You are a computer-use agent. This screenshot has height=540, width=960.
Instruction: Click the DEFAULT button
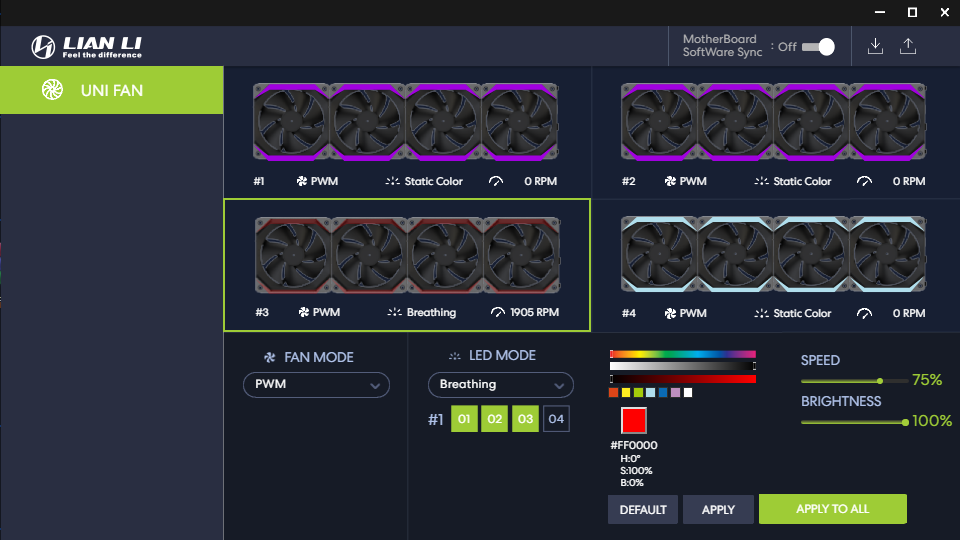(643, 509)
